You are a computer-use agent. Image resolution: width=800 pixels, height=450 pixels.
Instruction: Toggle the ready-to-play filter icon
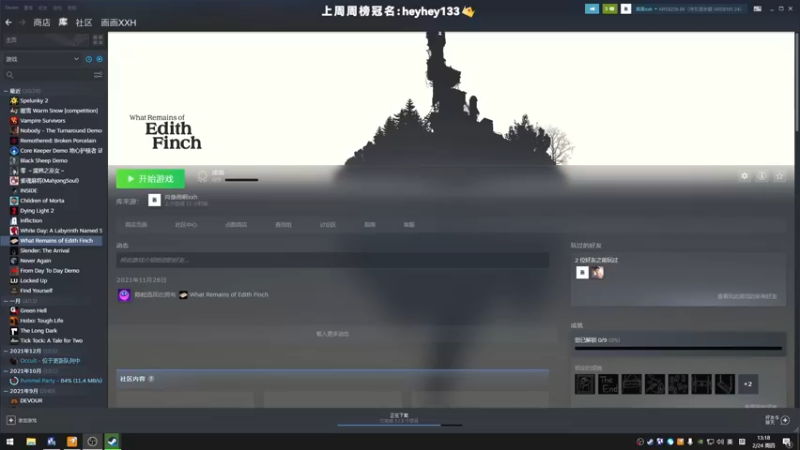[99, 59]
